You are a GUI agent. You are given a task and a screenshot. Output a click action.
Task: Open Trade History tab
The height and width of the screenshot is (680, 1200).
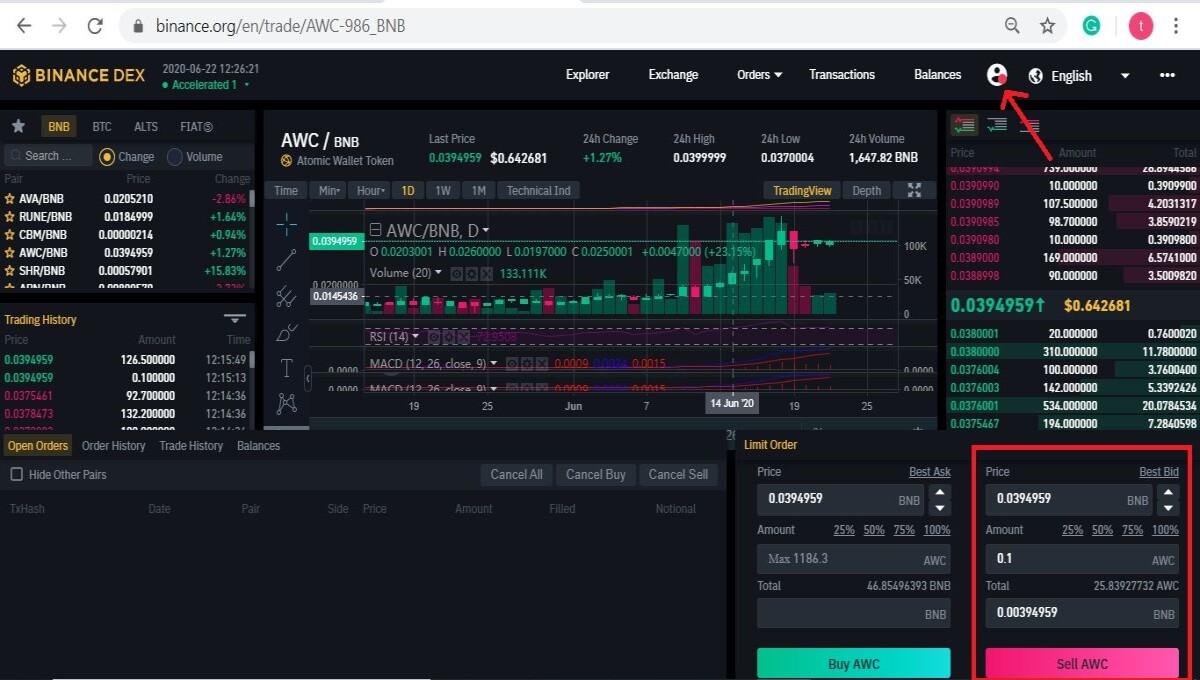pos(191,446)
